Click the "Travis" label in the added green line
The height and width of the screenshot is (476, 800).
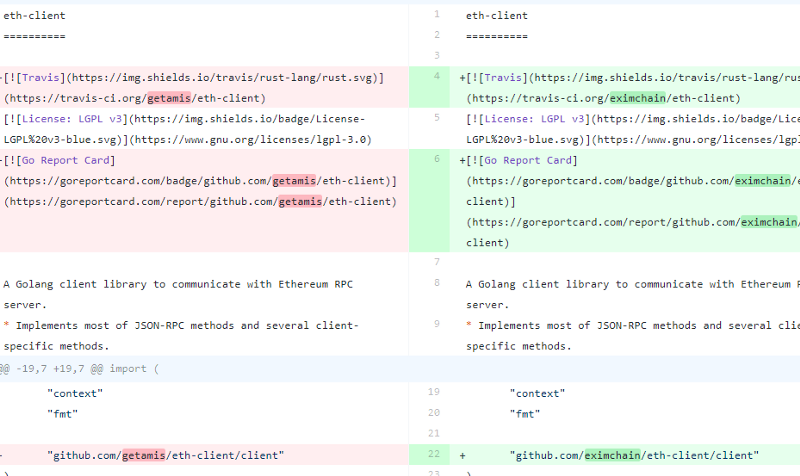(503, 78)
